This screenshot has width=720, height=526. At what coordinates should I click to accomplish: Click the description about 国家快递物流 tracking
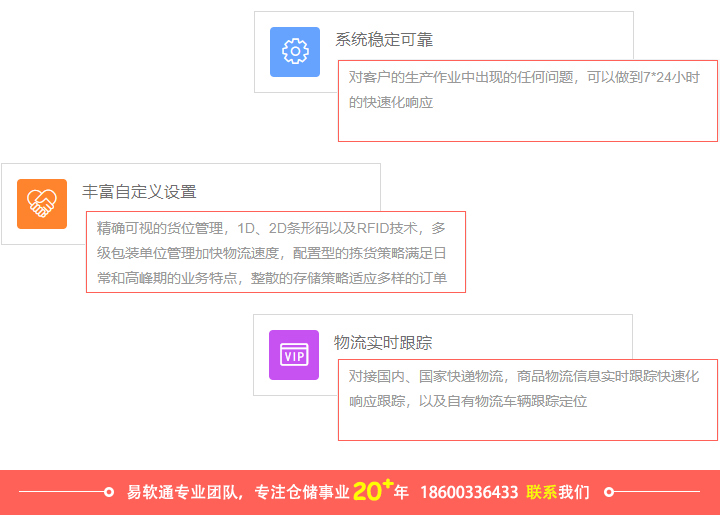pyautogui.click(x=524, y=389)
